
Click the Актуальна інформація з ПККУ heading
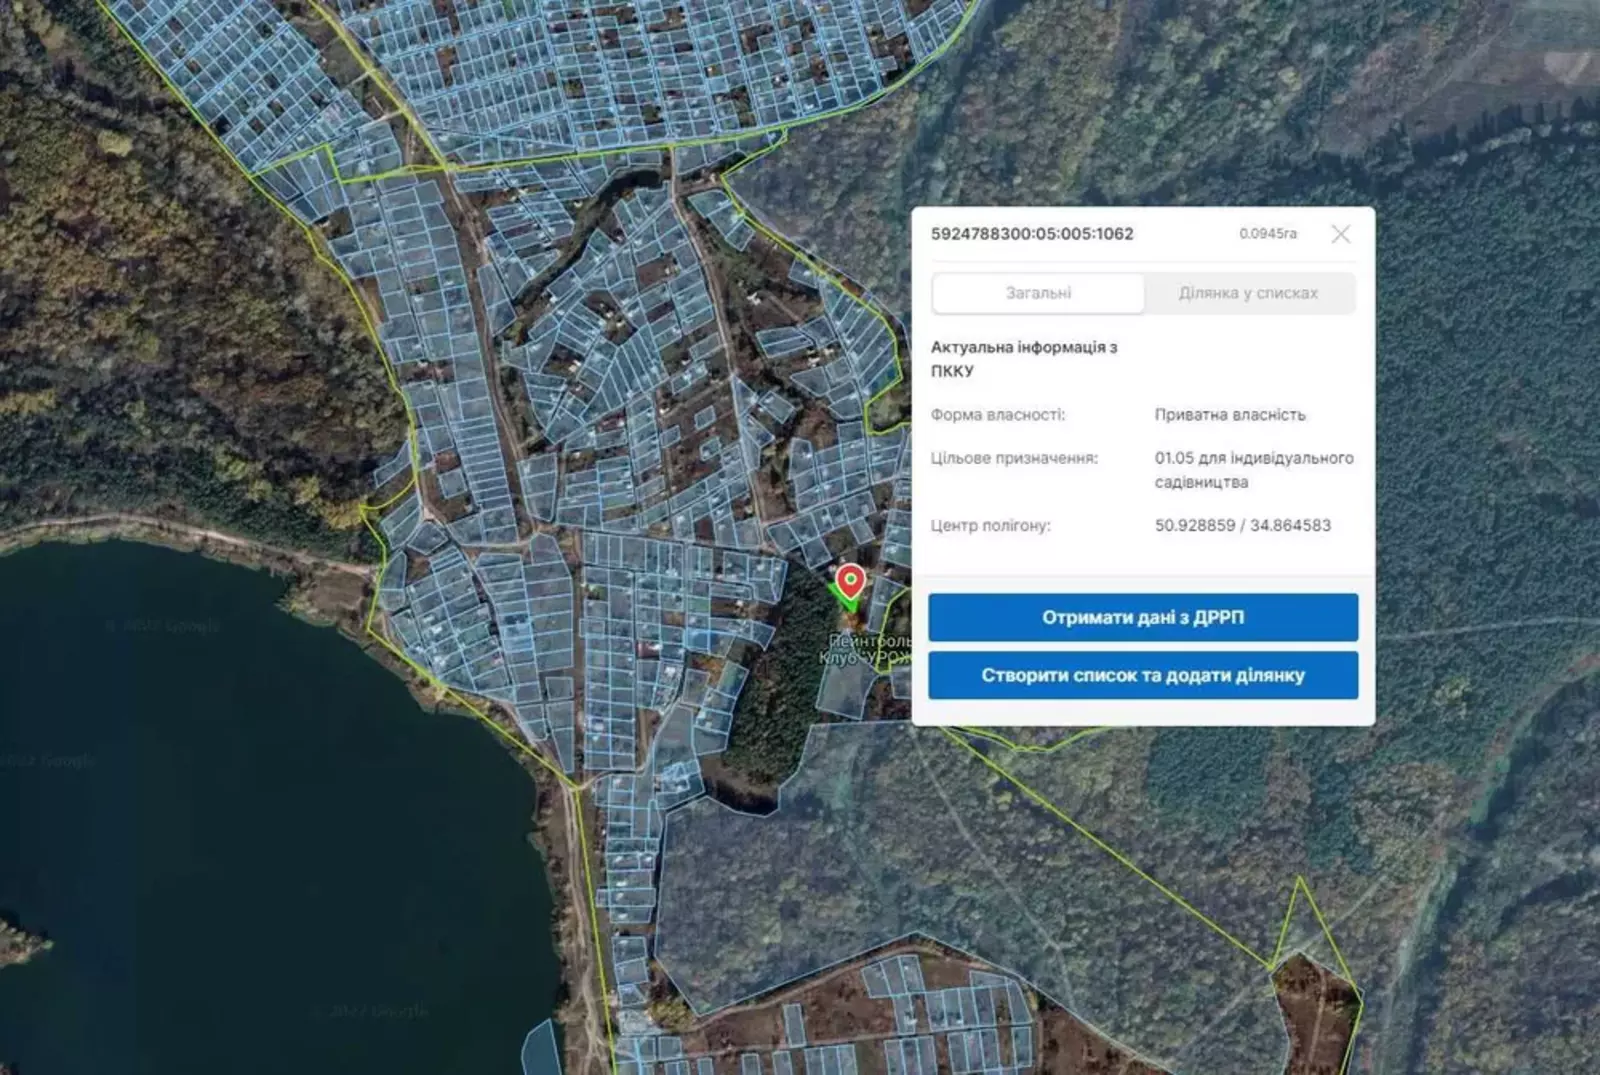point(1023,358)
